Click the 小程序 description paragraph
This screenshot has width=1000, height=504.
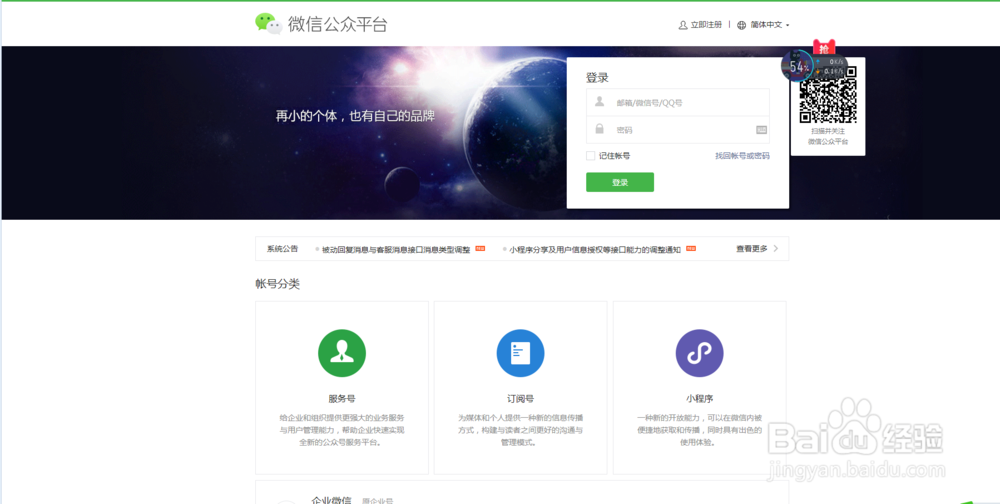point(700,430)
